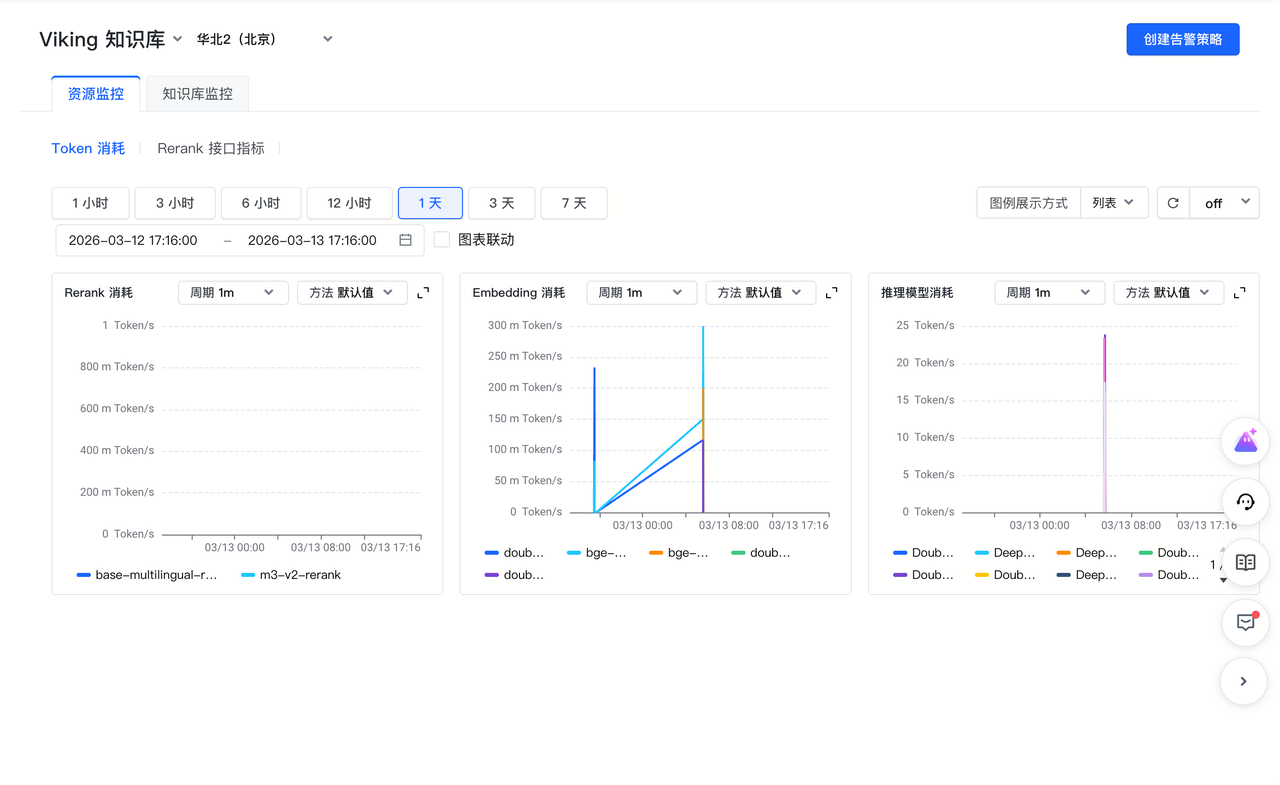Screen dimensions: 1280x785
Task: Collapse the floating sidebar with the chevron button
Action: (x=1244, y=682)
